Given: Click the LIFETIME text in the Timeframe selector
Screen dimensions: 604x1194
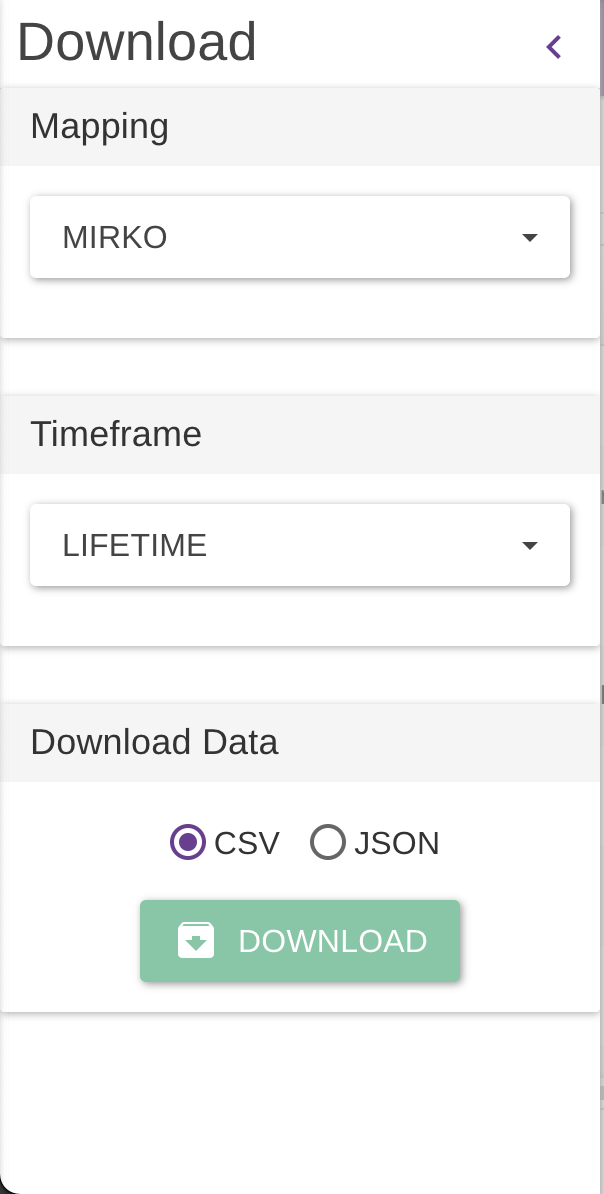Looking at the screenshot, I should 135,545.
